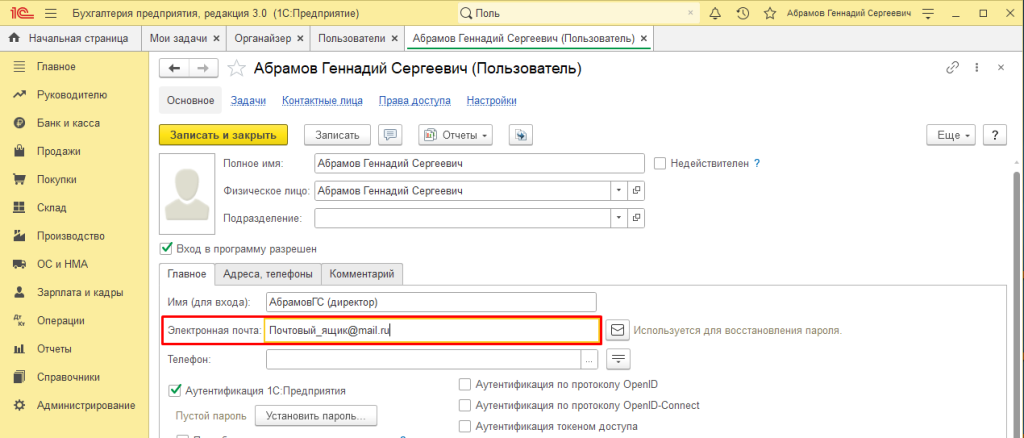
Task: Click the Отчеты chart icon in the sidebar
Action: (19, 349)
